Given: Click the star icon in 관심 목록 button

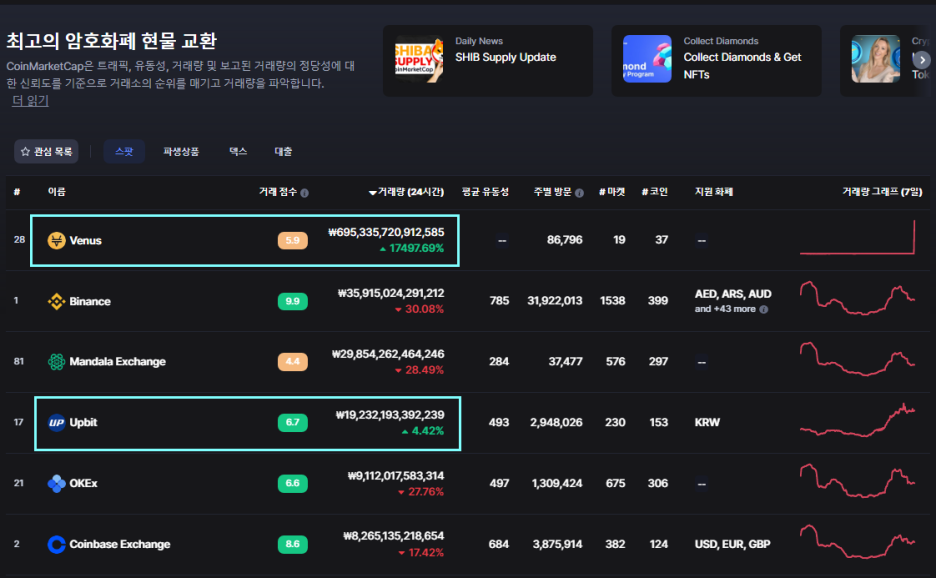Looking at the screenshot, I should tap(25, 152).
